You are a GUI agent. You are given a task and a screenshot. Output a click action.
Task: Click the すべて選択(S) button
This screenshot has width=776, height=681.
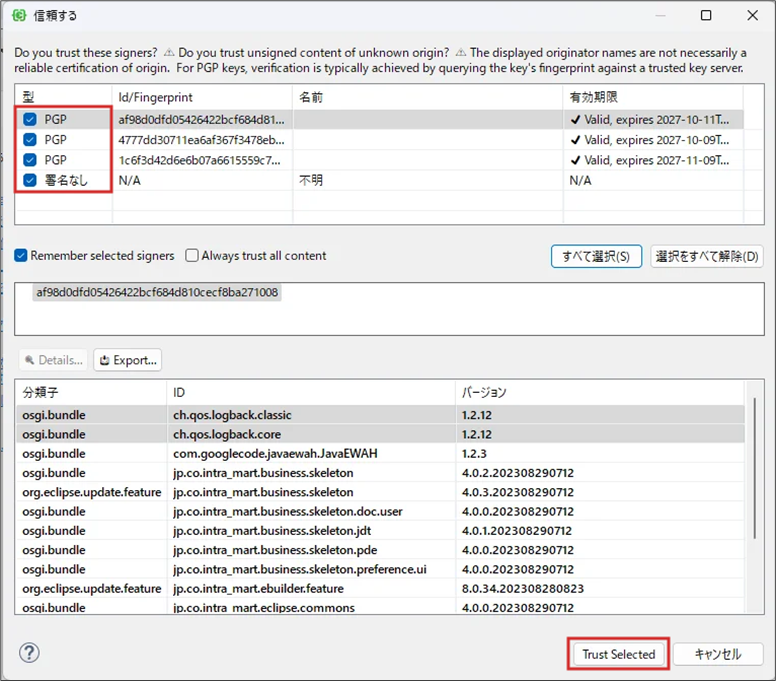click(596, 256)
